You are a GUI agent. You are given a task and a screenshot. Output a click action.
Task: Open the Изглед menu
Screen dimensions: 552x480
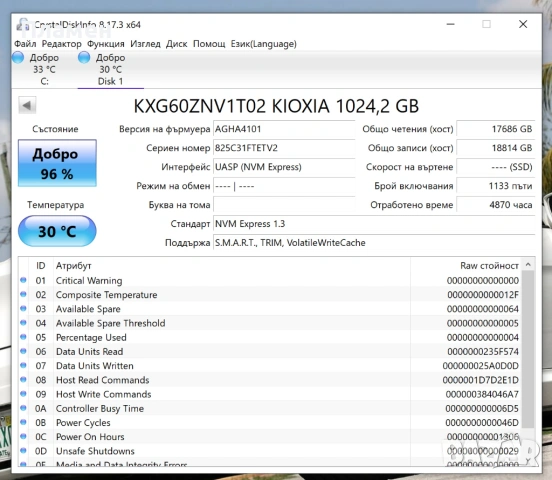tap(145, 44)
